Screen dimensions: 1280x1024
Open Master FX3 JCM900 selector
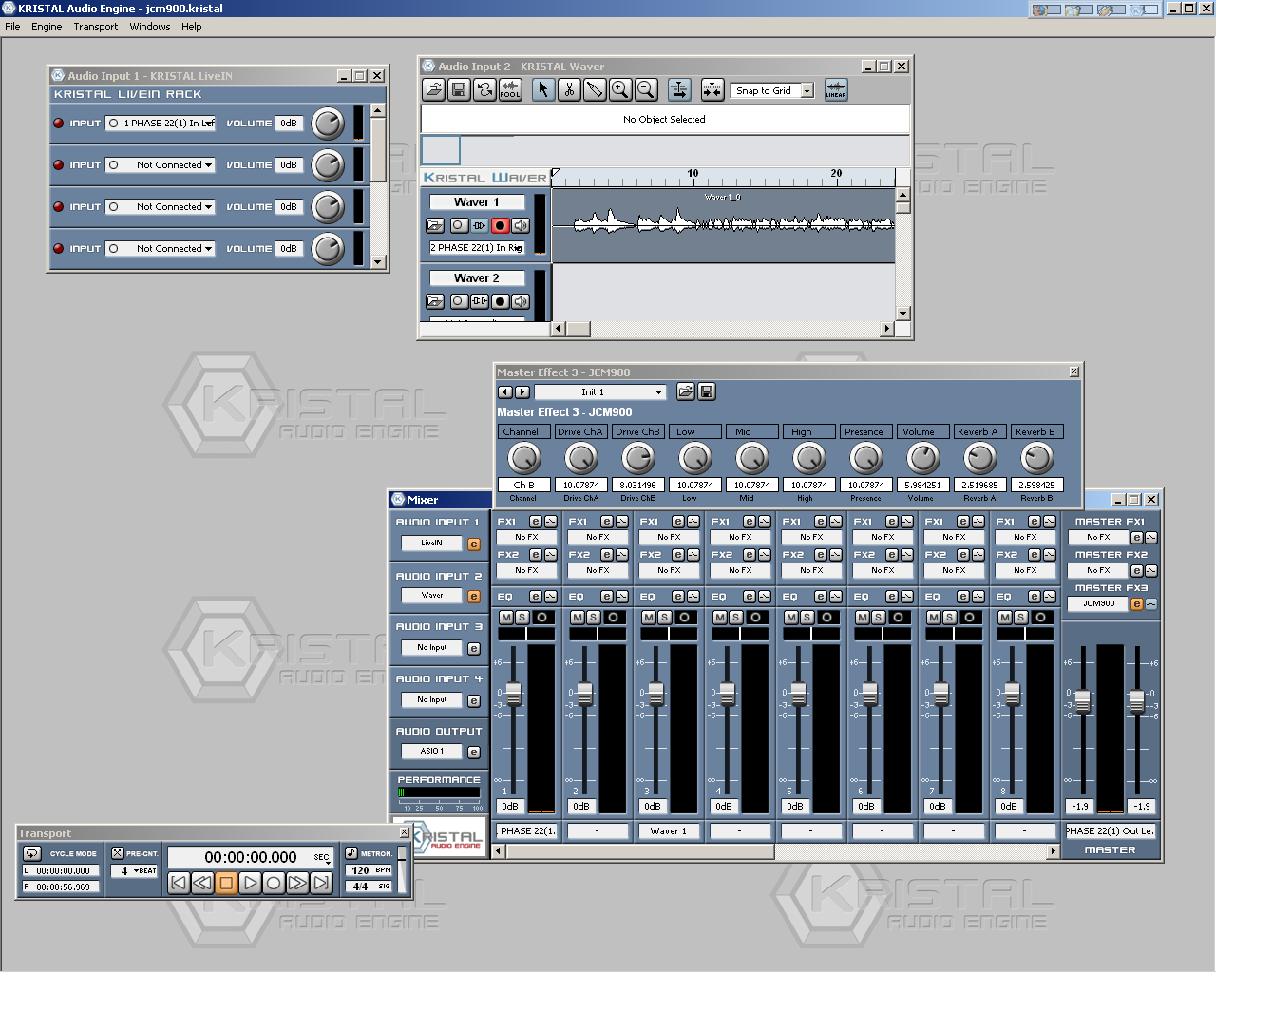pyautogui.click(x=1098, y=603)
